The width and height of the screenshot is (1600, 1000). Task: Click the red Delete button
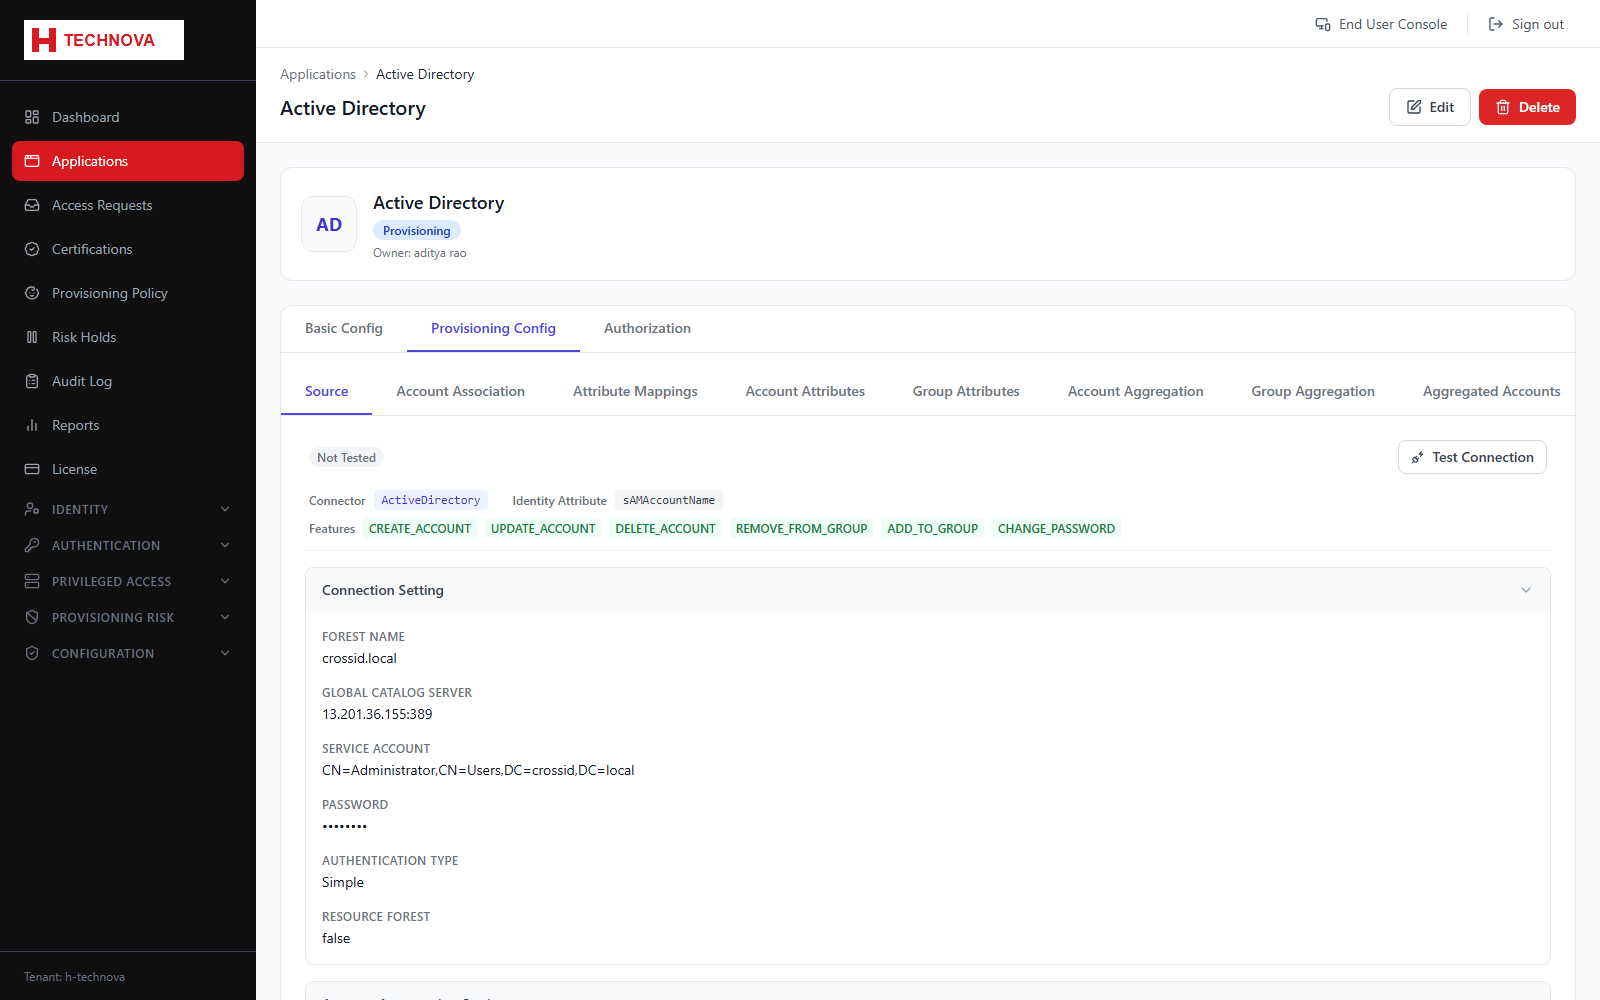1527,107
